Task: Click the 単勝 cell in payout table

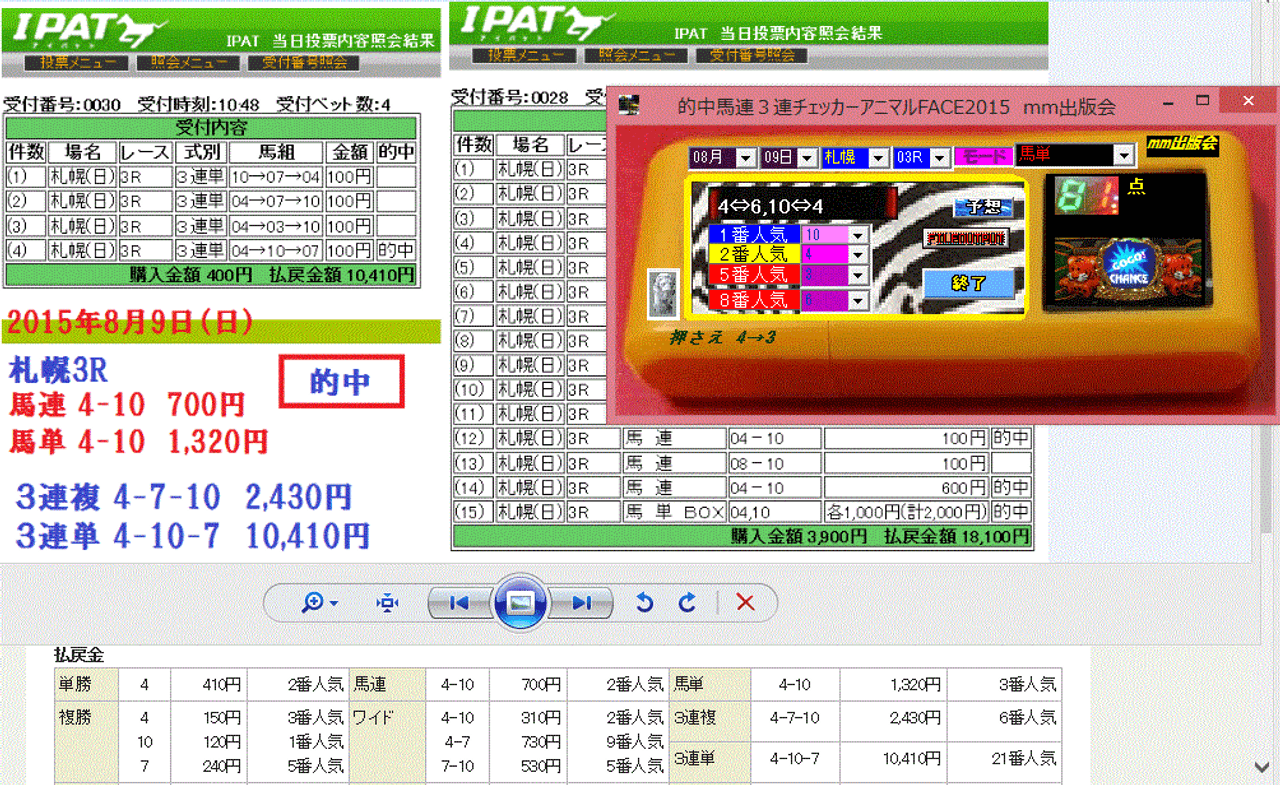Action: (86, 685)
